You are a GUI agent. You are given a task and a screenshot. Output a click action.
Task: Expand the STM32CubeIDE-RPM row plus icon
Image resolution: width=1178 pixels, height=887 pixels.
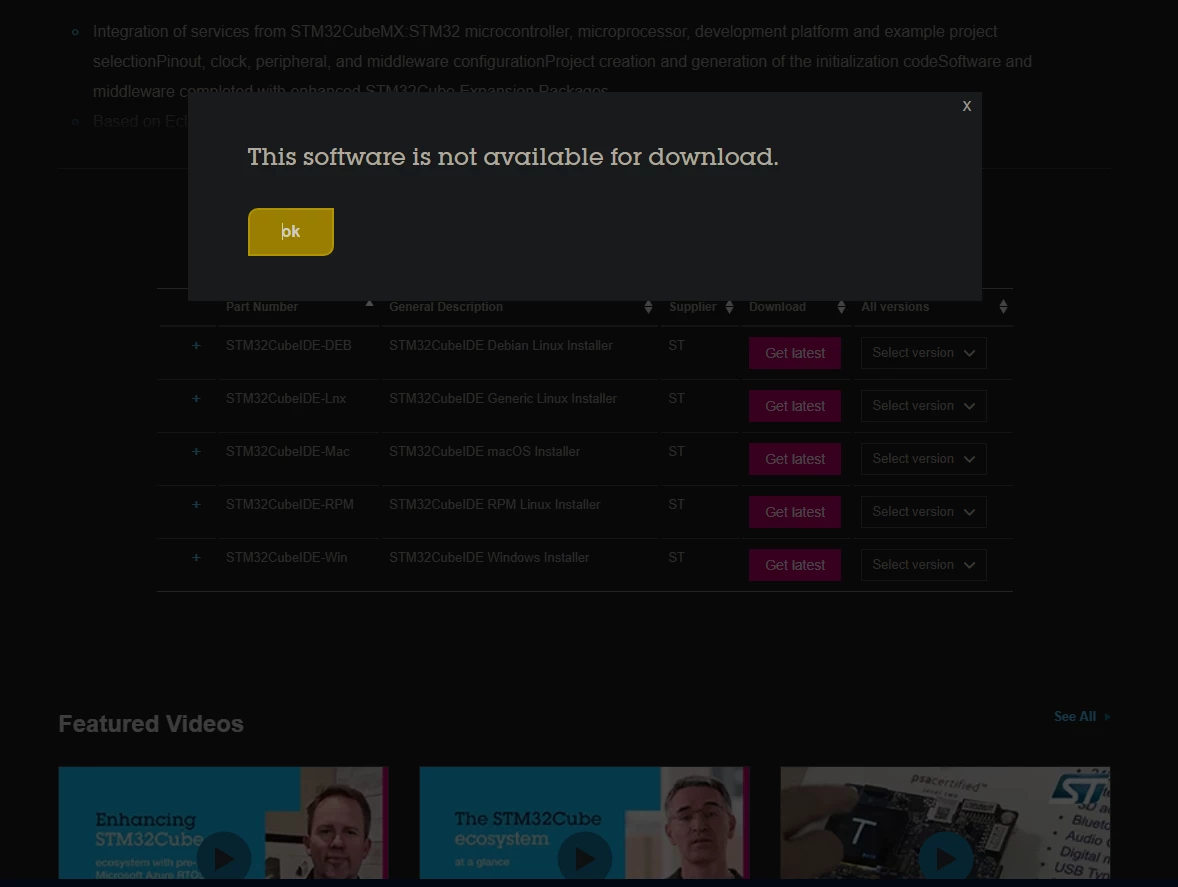196,505
